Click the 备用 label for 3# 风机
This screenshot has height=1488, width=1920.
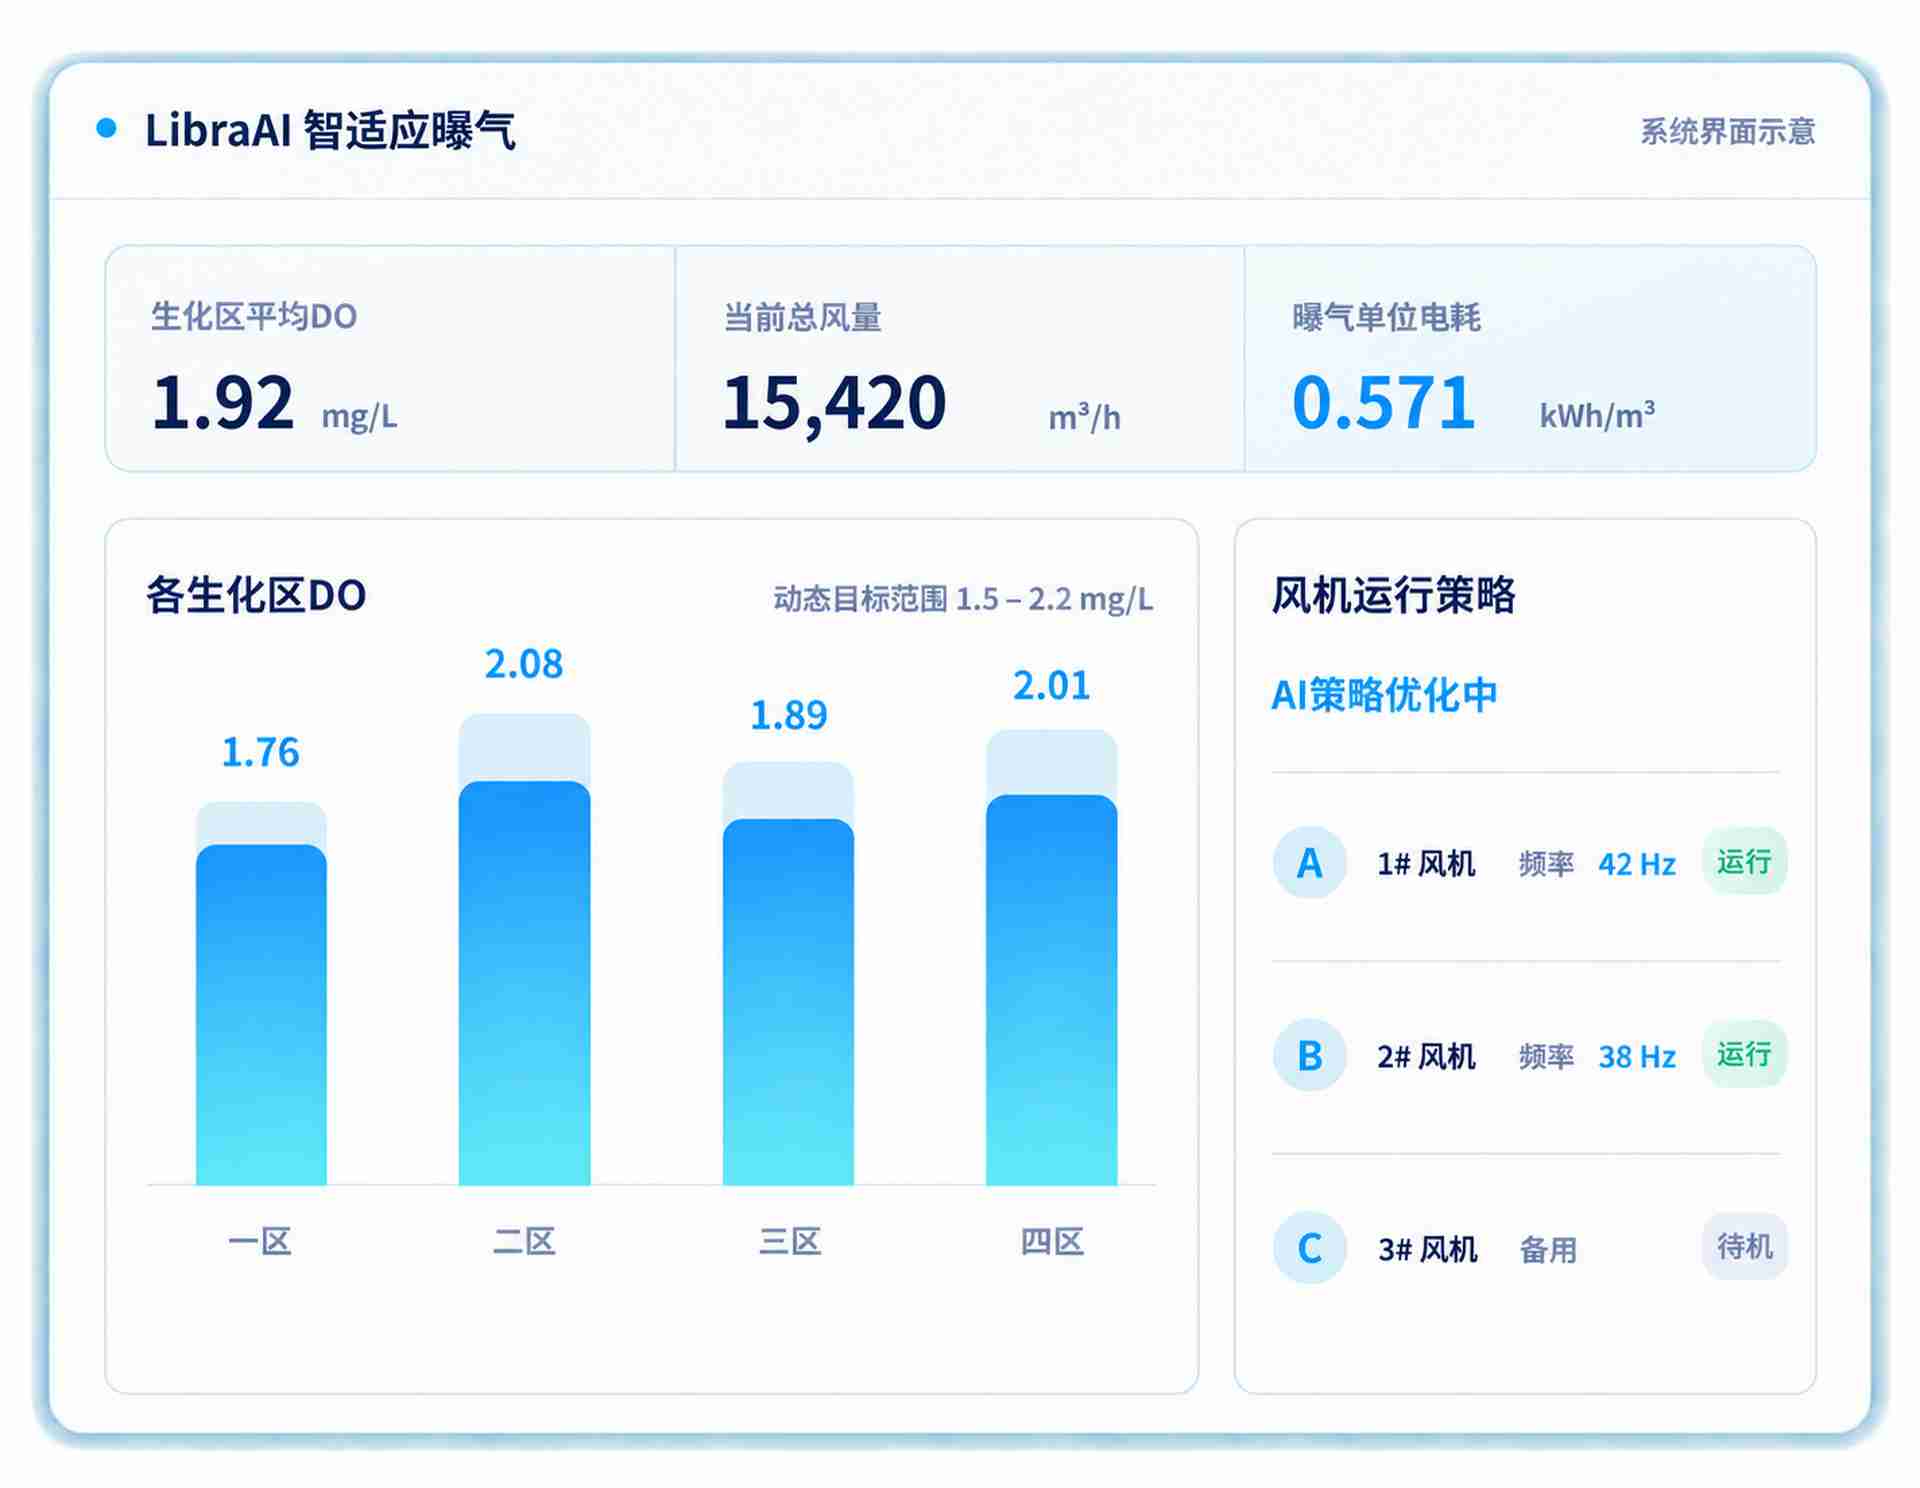(1548, 1249)
